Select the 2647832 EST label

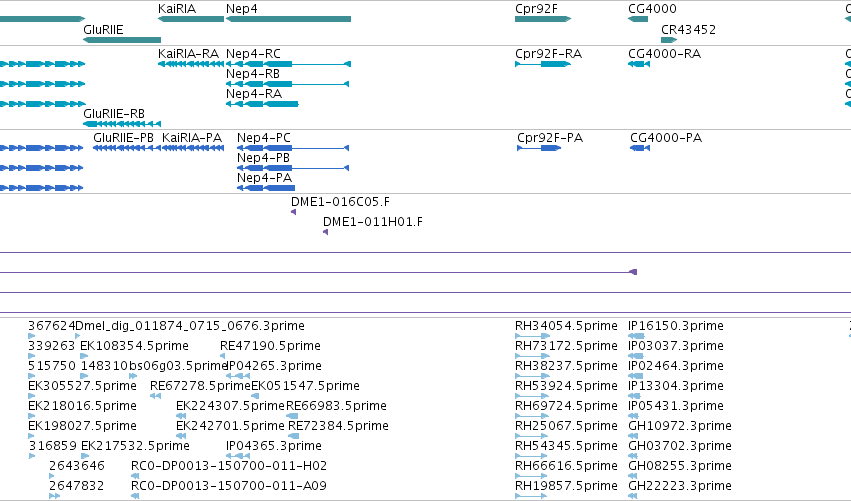77,486
